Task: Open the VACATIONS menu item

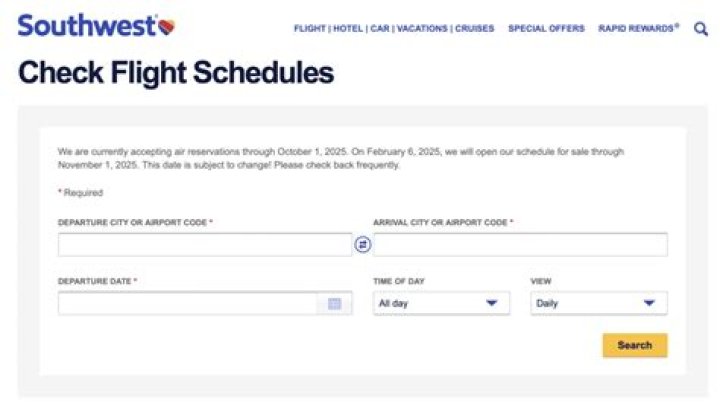Action: [421, 29]
